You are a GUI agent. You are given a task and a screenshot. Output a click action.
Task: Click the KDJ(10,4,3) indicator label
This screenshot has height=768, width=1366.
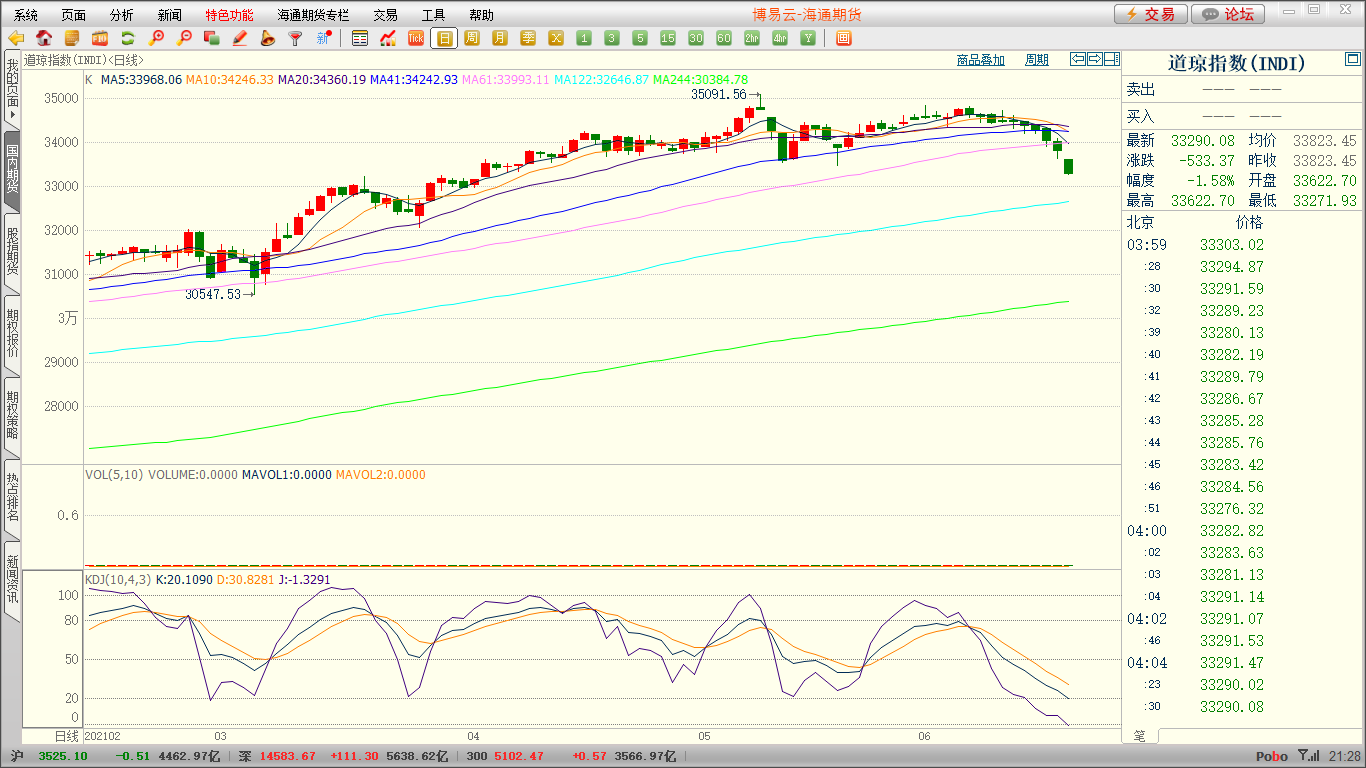click(117, 579)
